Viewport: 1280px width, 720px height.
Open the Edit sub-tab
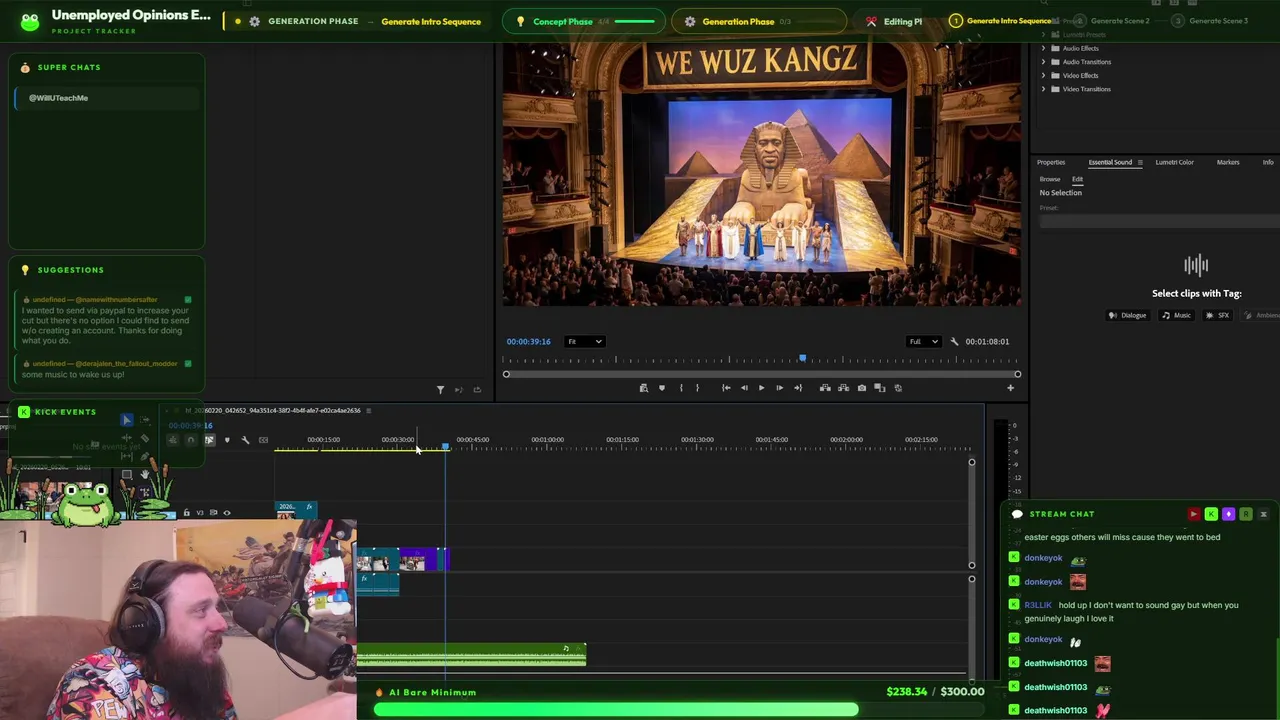[x=1077, y=179]
